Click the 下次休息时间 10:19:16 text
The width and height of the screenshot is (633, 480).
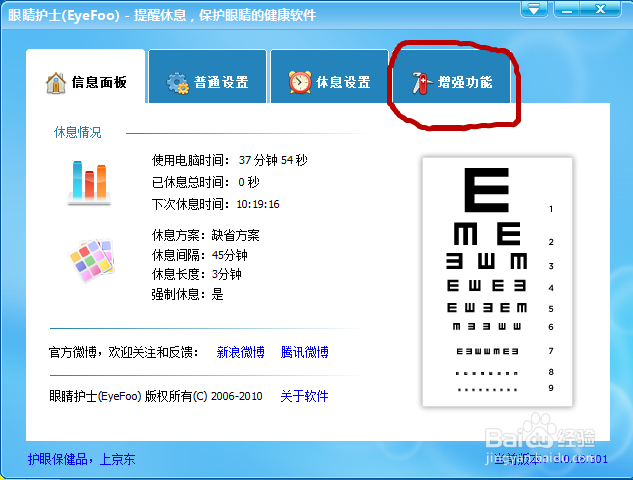click(216, 204)
